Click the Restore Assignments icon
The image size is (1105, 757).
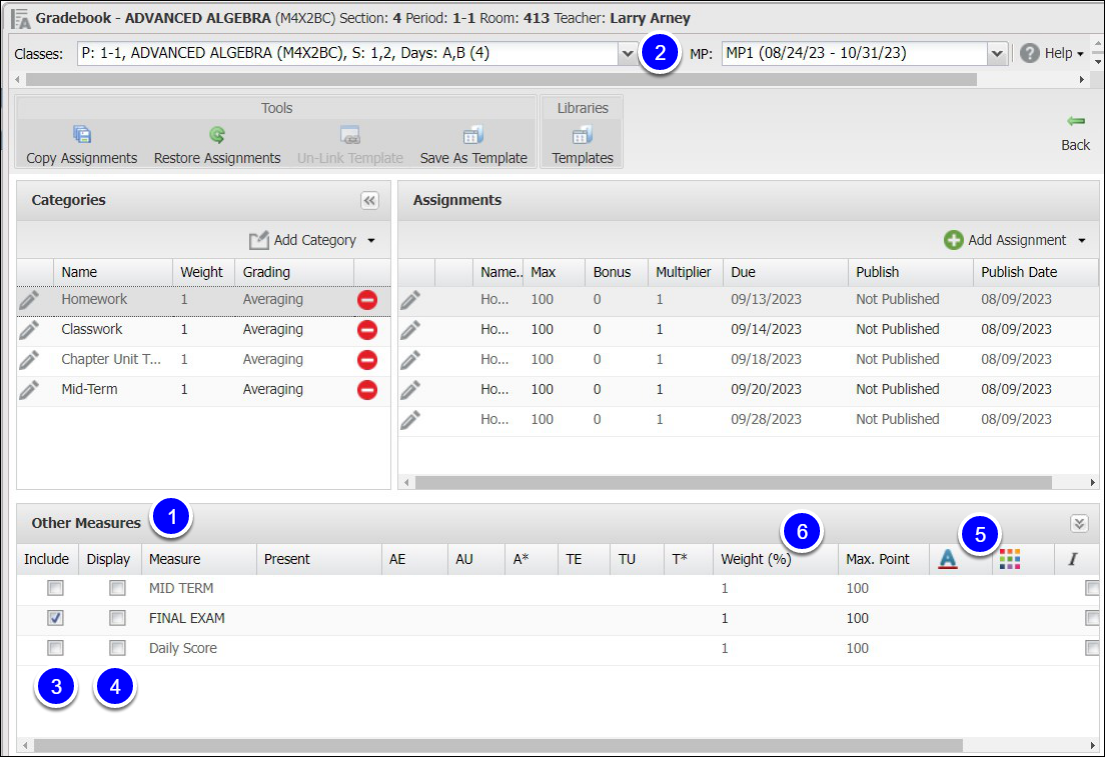pyautogui.click(x=217, y=134)
